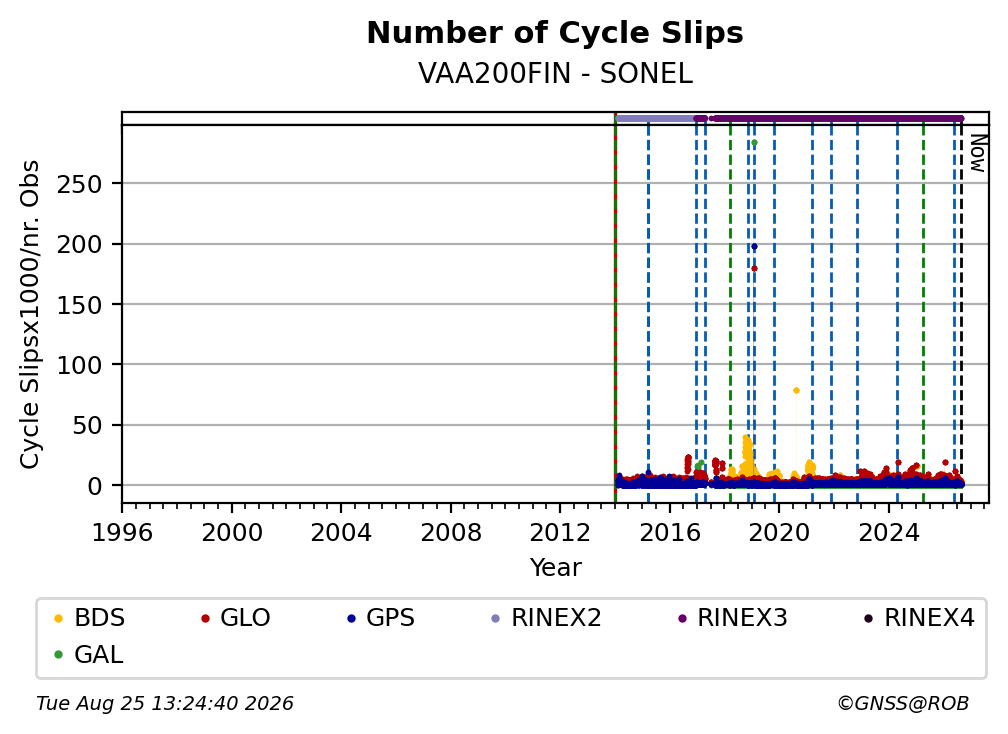Click the blue GPS legend marker
The height and width of the screenshot is (734, 1008).
(x=351, y=619)
